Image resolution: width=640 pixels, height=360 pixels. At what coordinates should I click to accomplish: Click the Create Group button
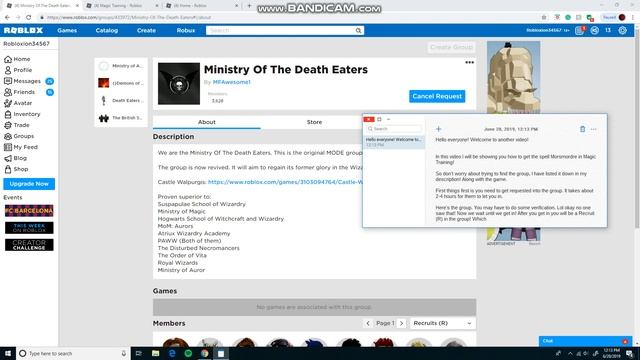[x=451, y=47]
